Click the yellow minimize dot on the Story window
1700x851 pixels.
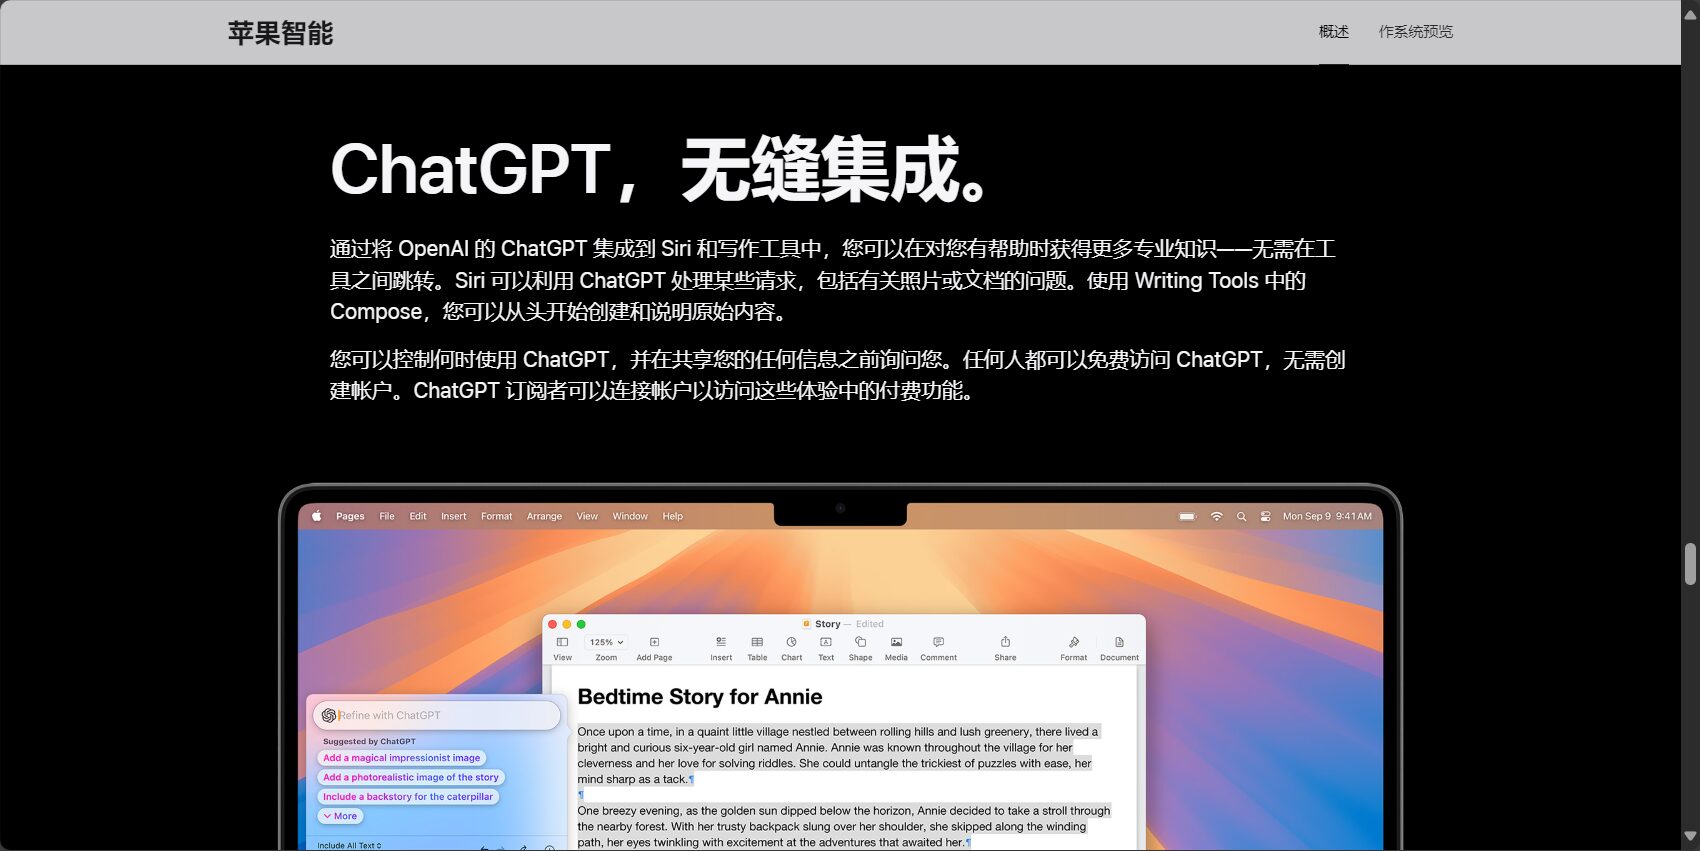pyautogui.click(x=567, y=624)
